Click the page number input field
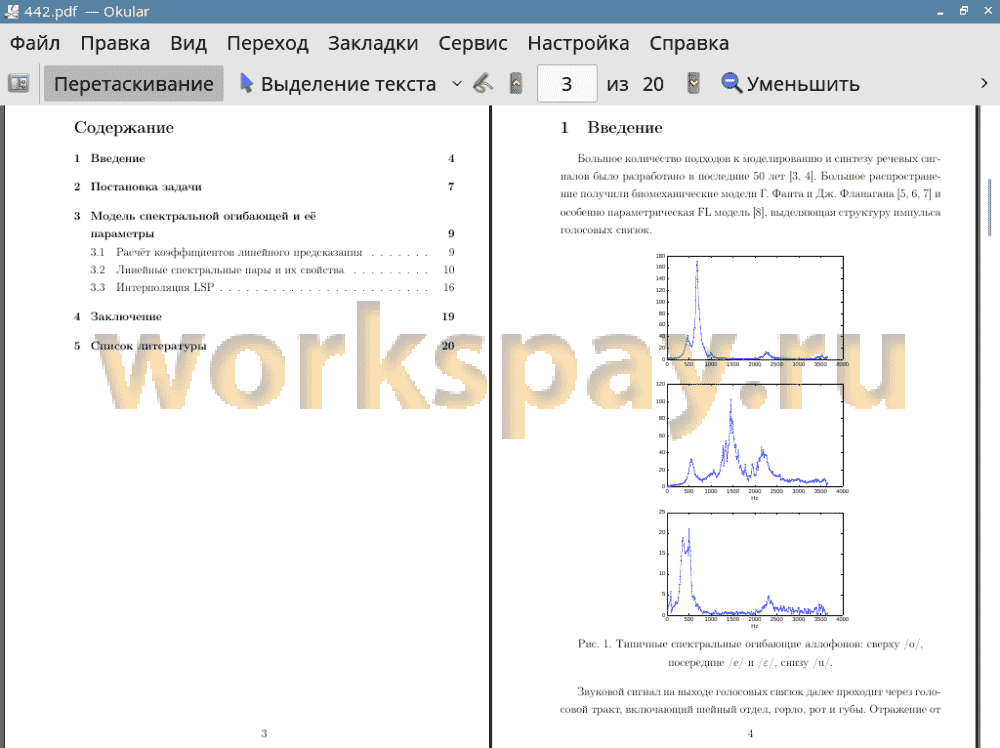Screen dimensions: 1000x748 click(567, 84)
